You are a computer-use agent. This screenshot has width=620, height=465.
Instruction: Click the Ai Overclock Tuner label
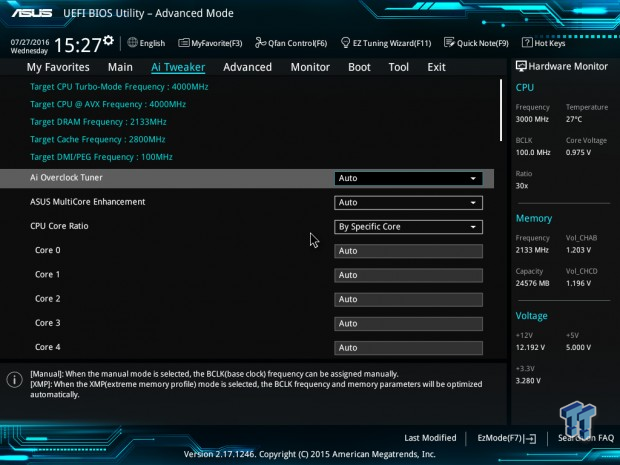coord(66,178)
